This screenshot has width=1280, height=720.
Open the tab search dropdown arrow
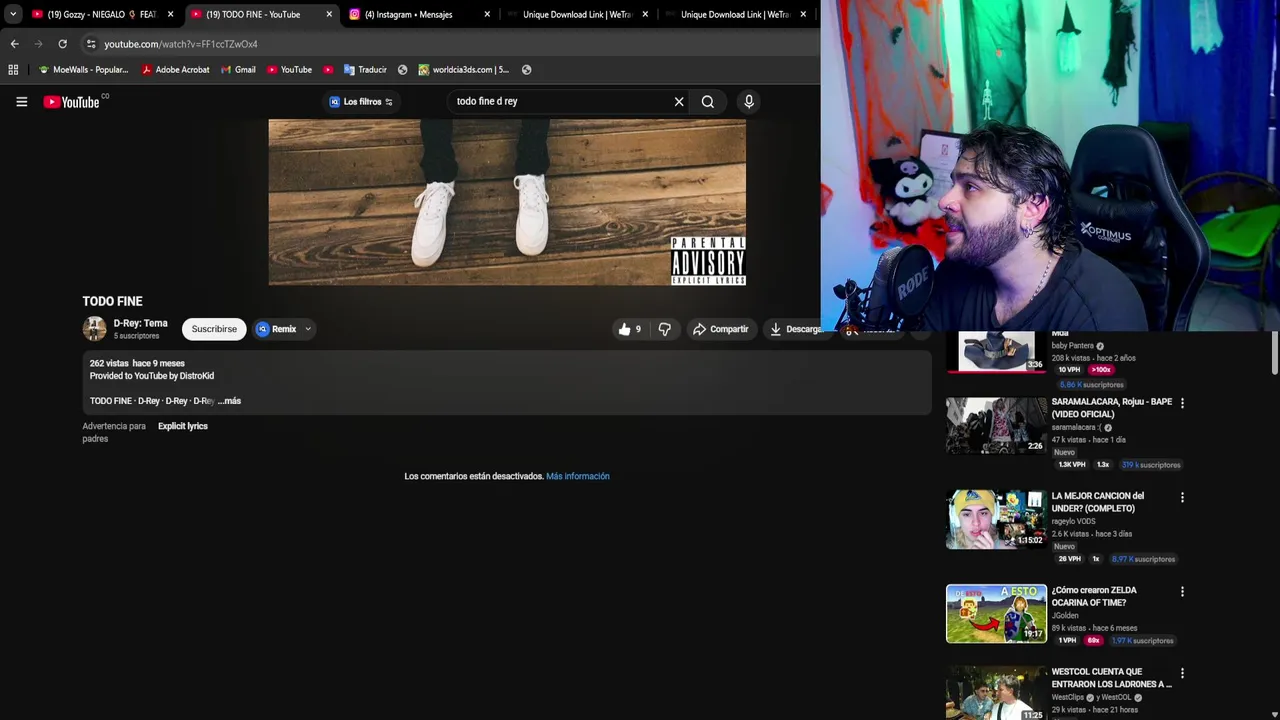(x=12, y=14)
